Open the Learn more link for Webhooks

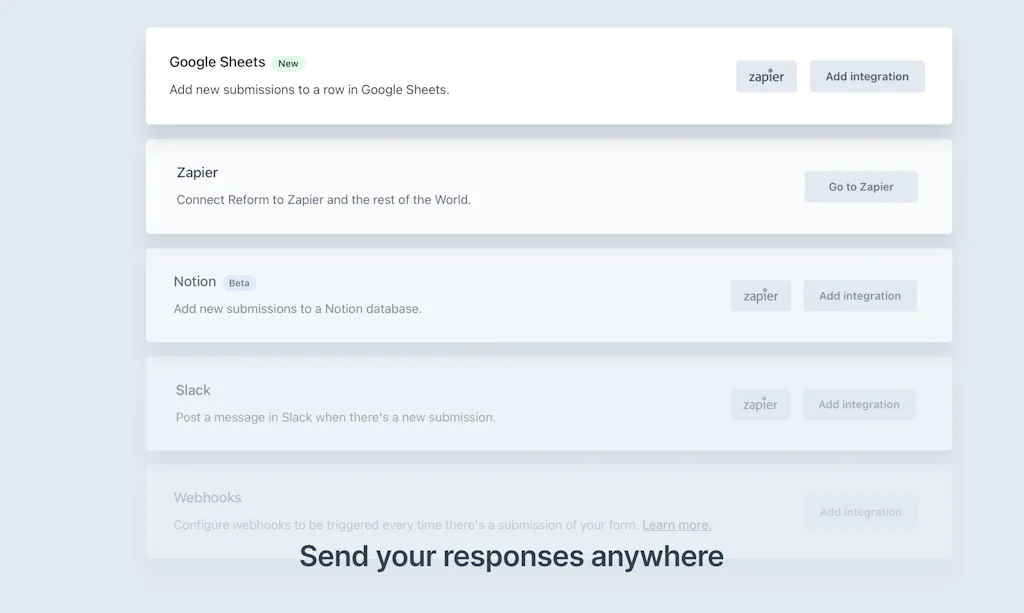676,524
